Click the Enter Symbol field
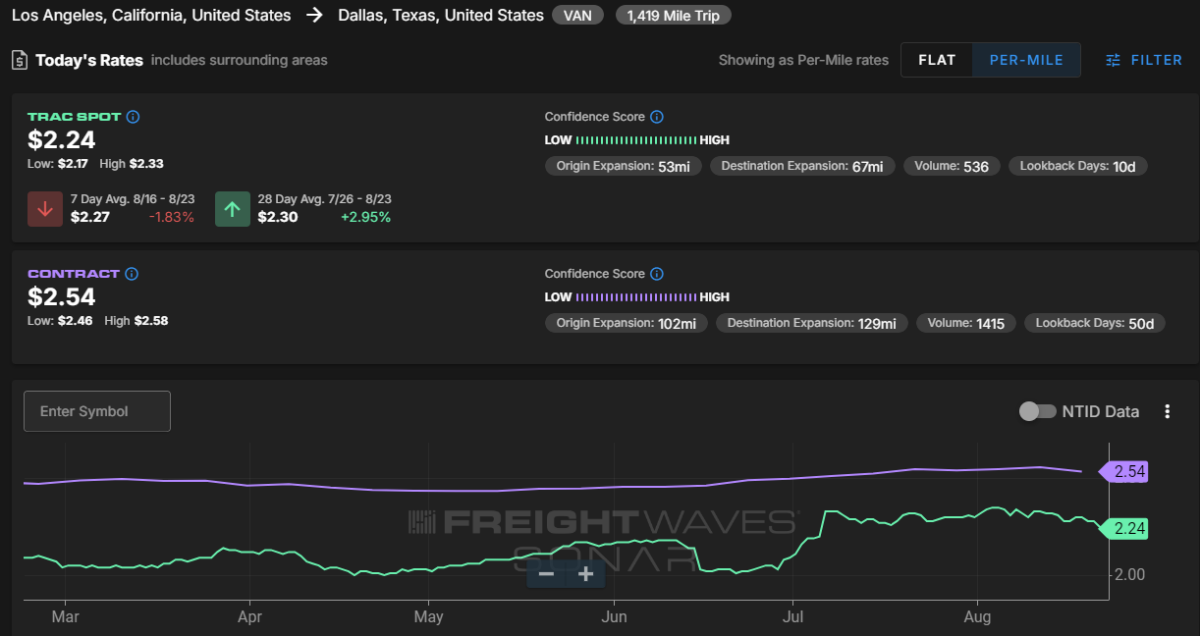 coord(97,411)
